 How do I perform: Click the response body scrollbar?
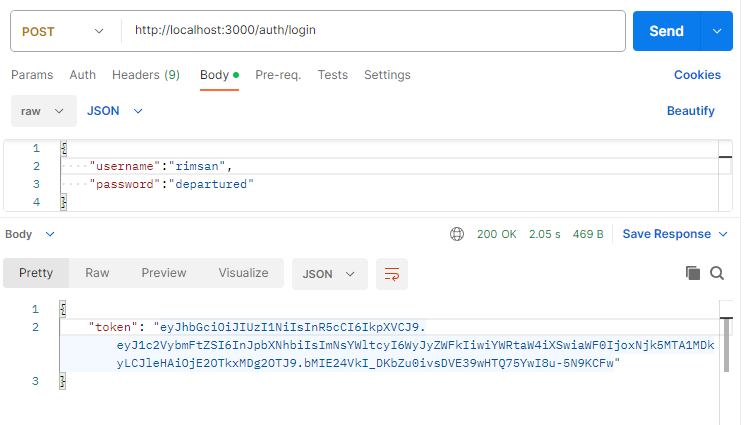point(727,345)
